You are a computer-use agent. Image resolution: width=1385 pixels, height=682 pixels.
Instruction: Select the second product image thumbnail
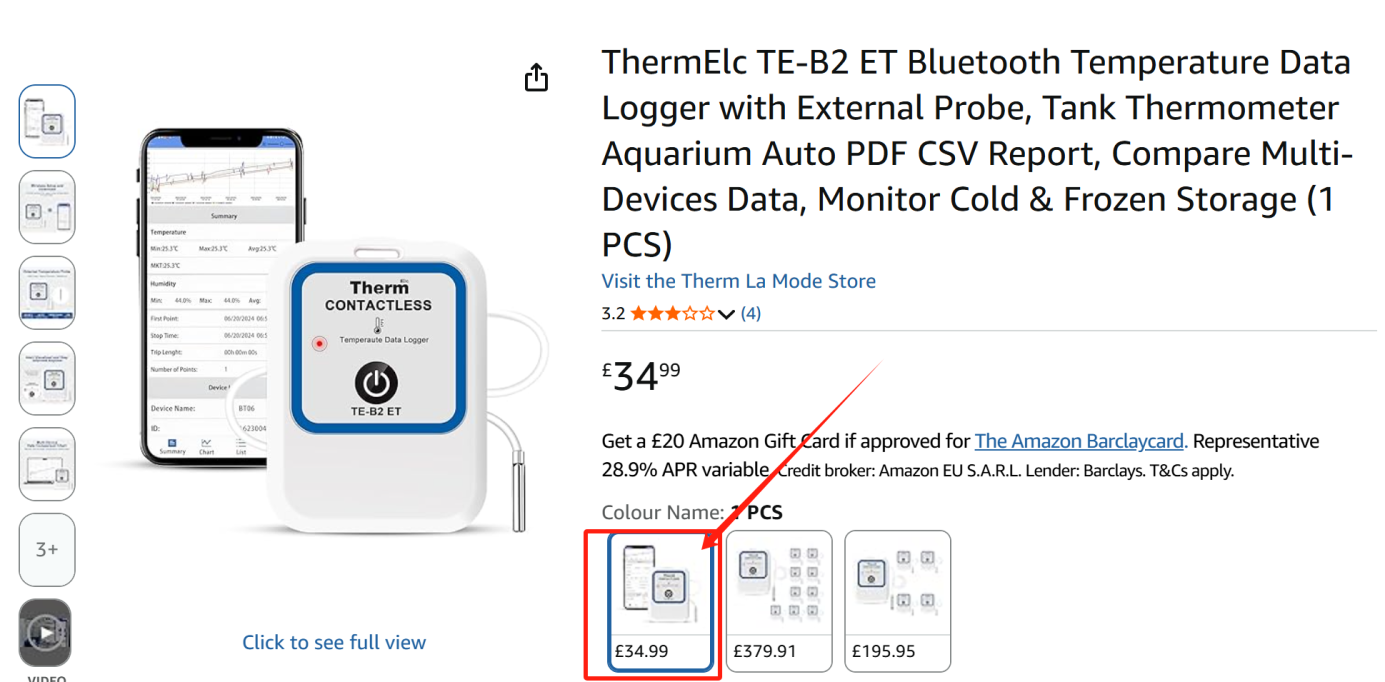[x=47, y=207]
